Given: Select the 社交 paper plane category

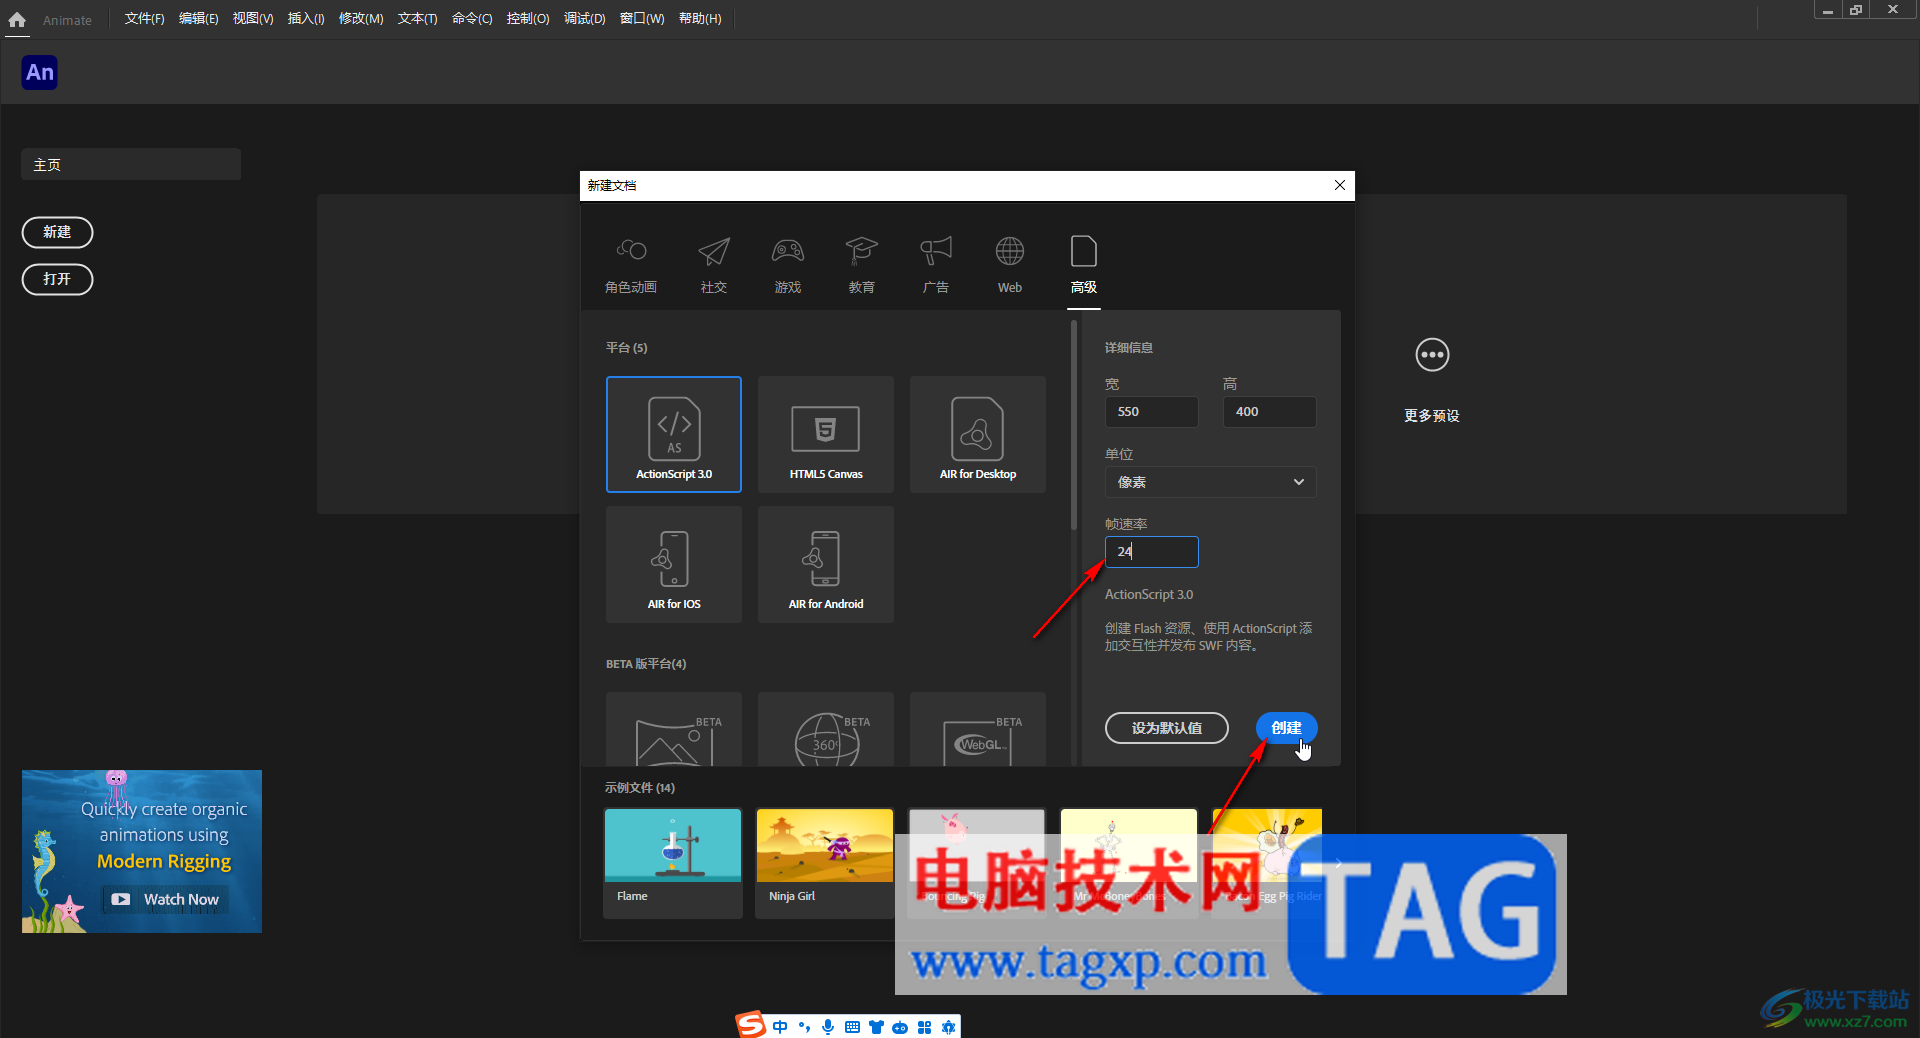Looking at the screenshot, I should [x=714, y=264].
